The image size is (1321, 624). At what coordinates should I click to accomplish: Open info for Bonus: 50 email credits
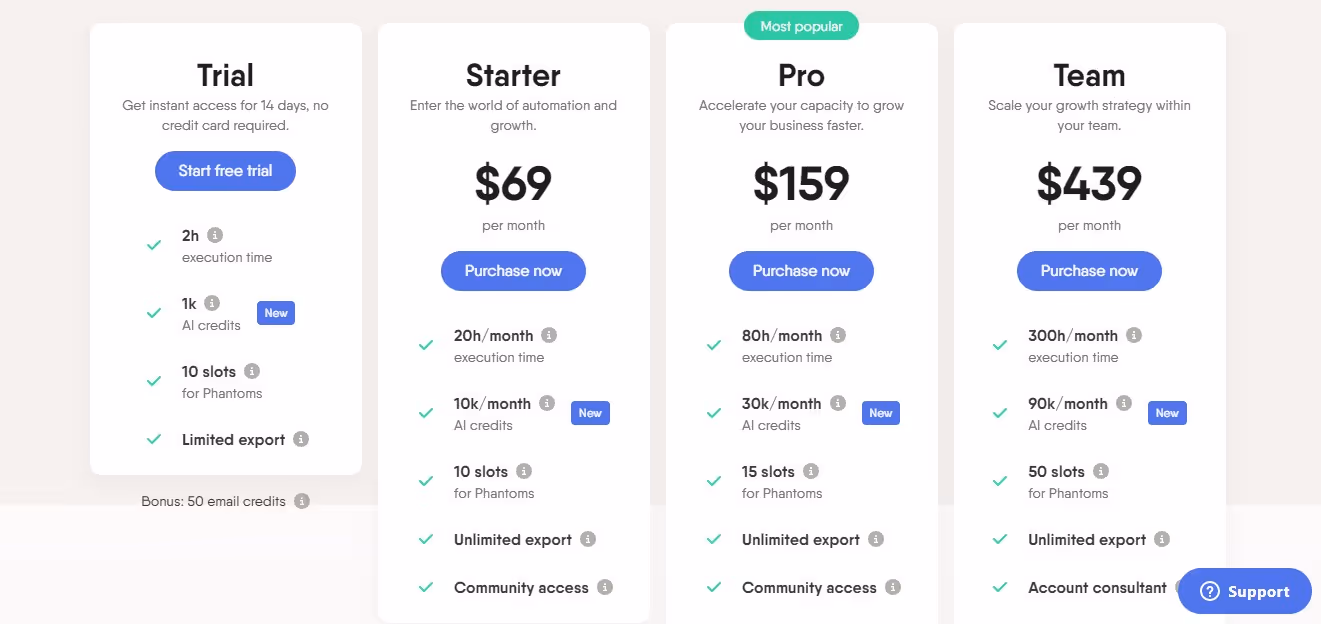click(x=302, y=501)
